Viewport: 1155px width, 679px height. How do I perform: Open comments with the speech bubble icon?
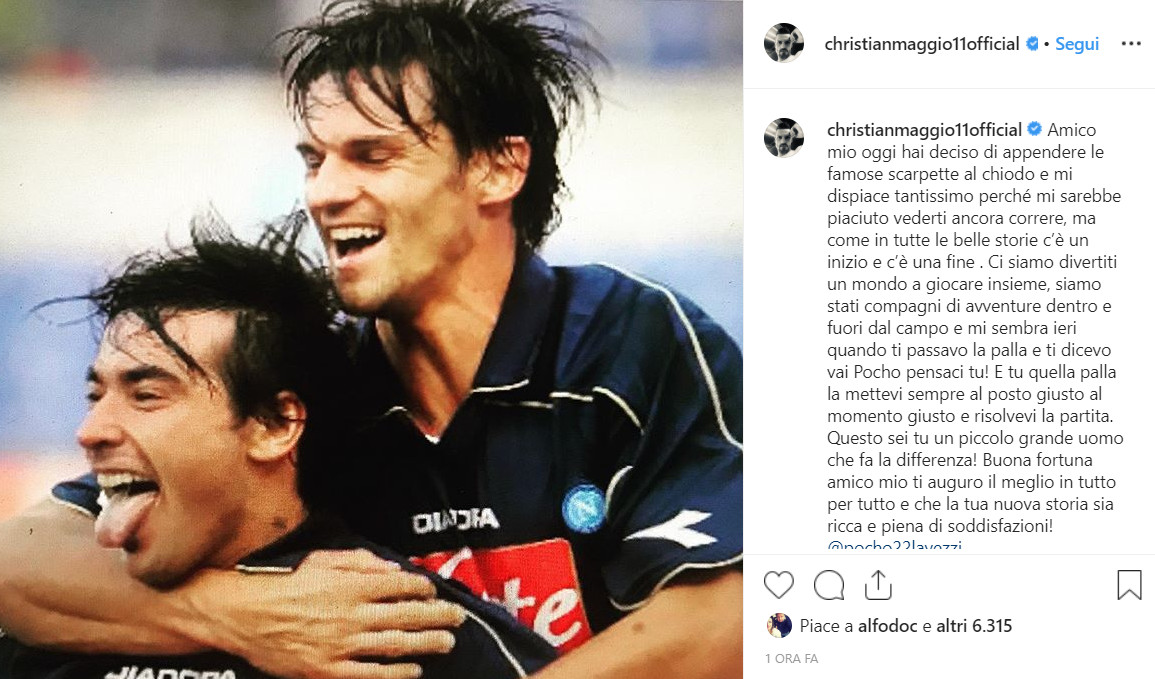click(829, 585)
